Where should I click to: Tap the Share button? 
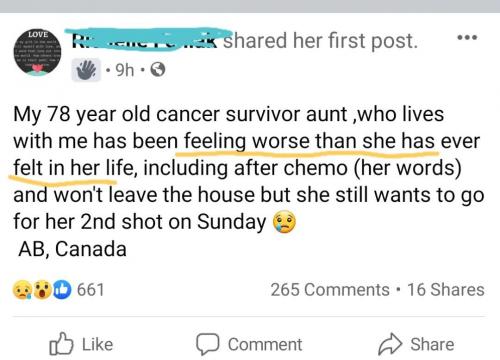(x=416, y=344)
